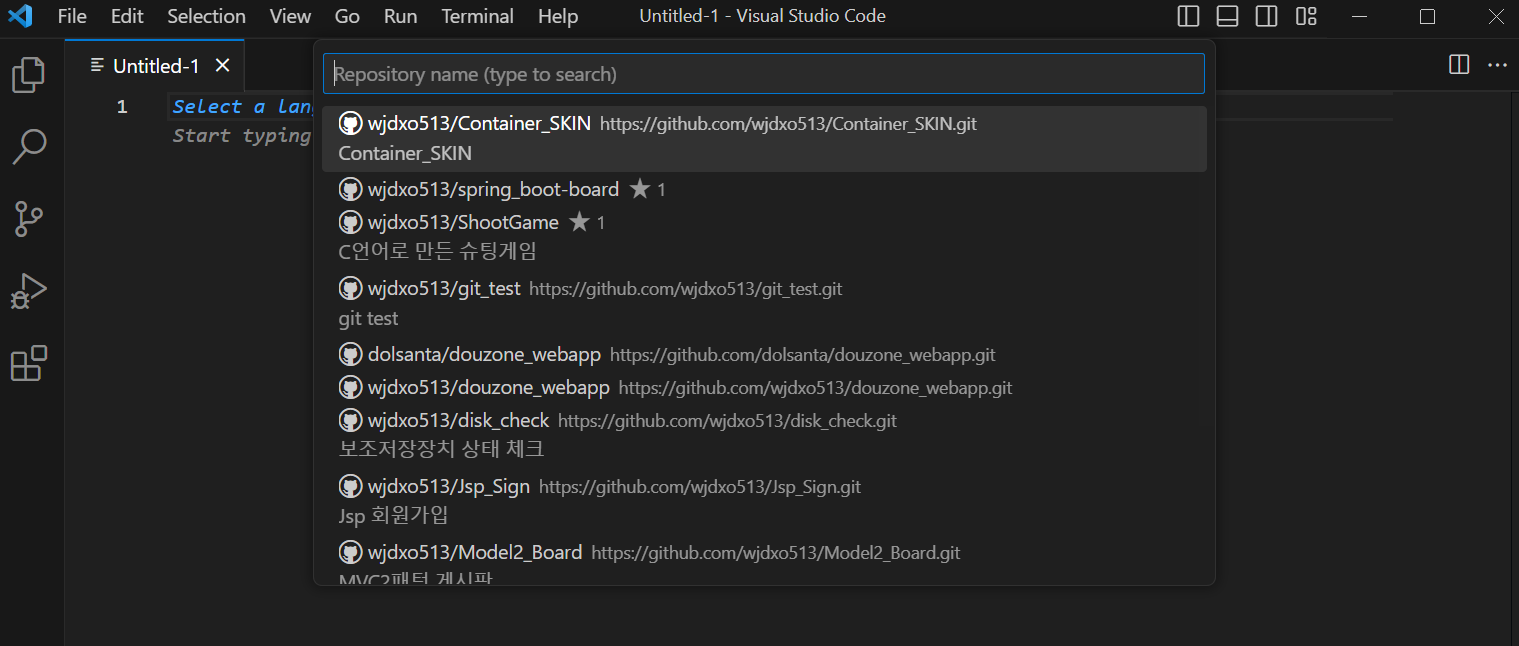Image resolution: width=1519 pixels, height=646 pixels.
Task: Click the 'Jsp 회원가입' description
Action: click(393, 515)
